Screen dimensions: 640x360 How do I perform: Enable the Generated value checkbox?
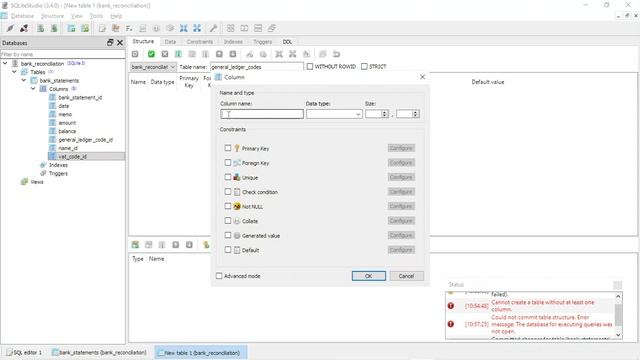click(x=228, y=235)
